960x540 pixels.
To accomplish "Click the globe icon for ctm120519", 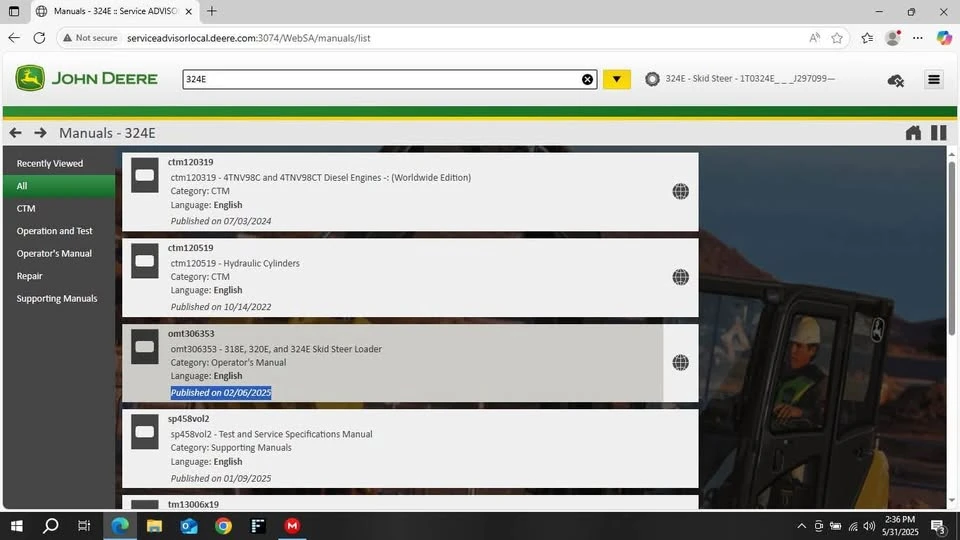I will click(680, 277).
